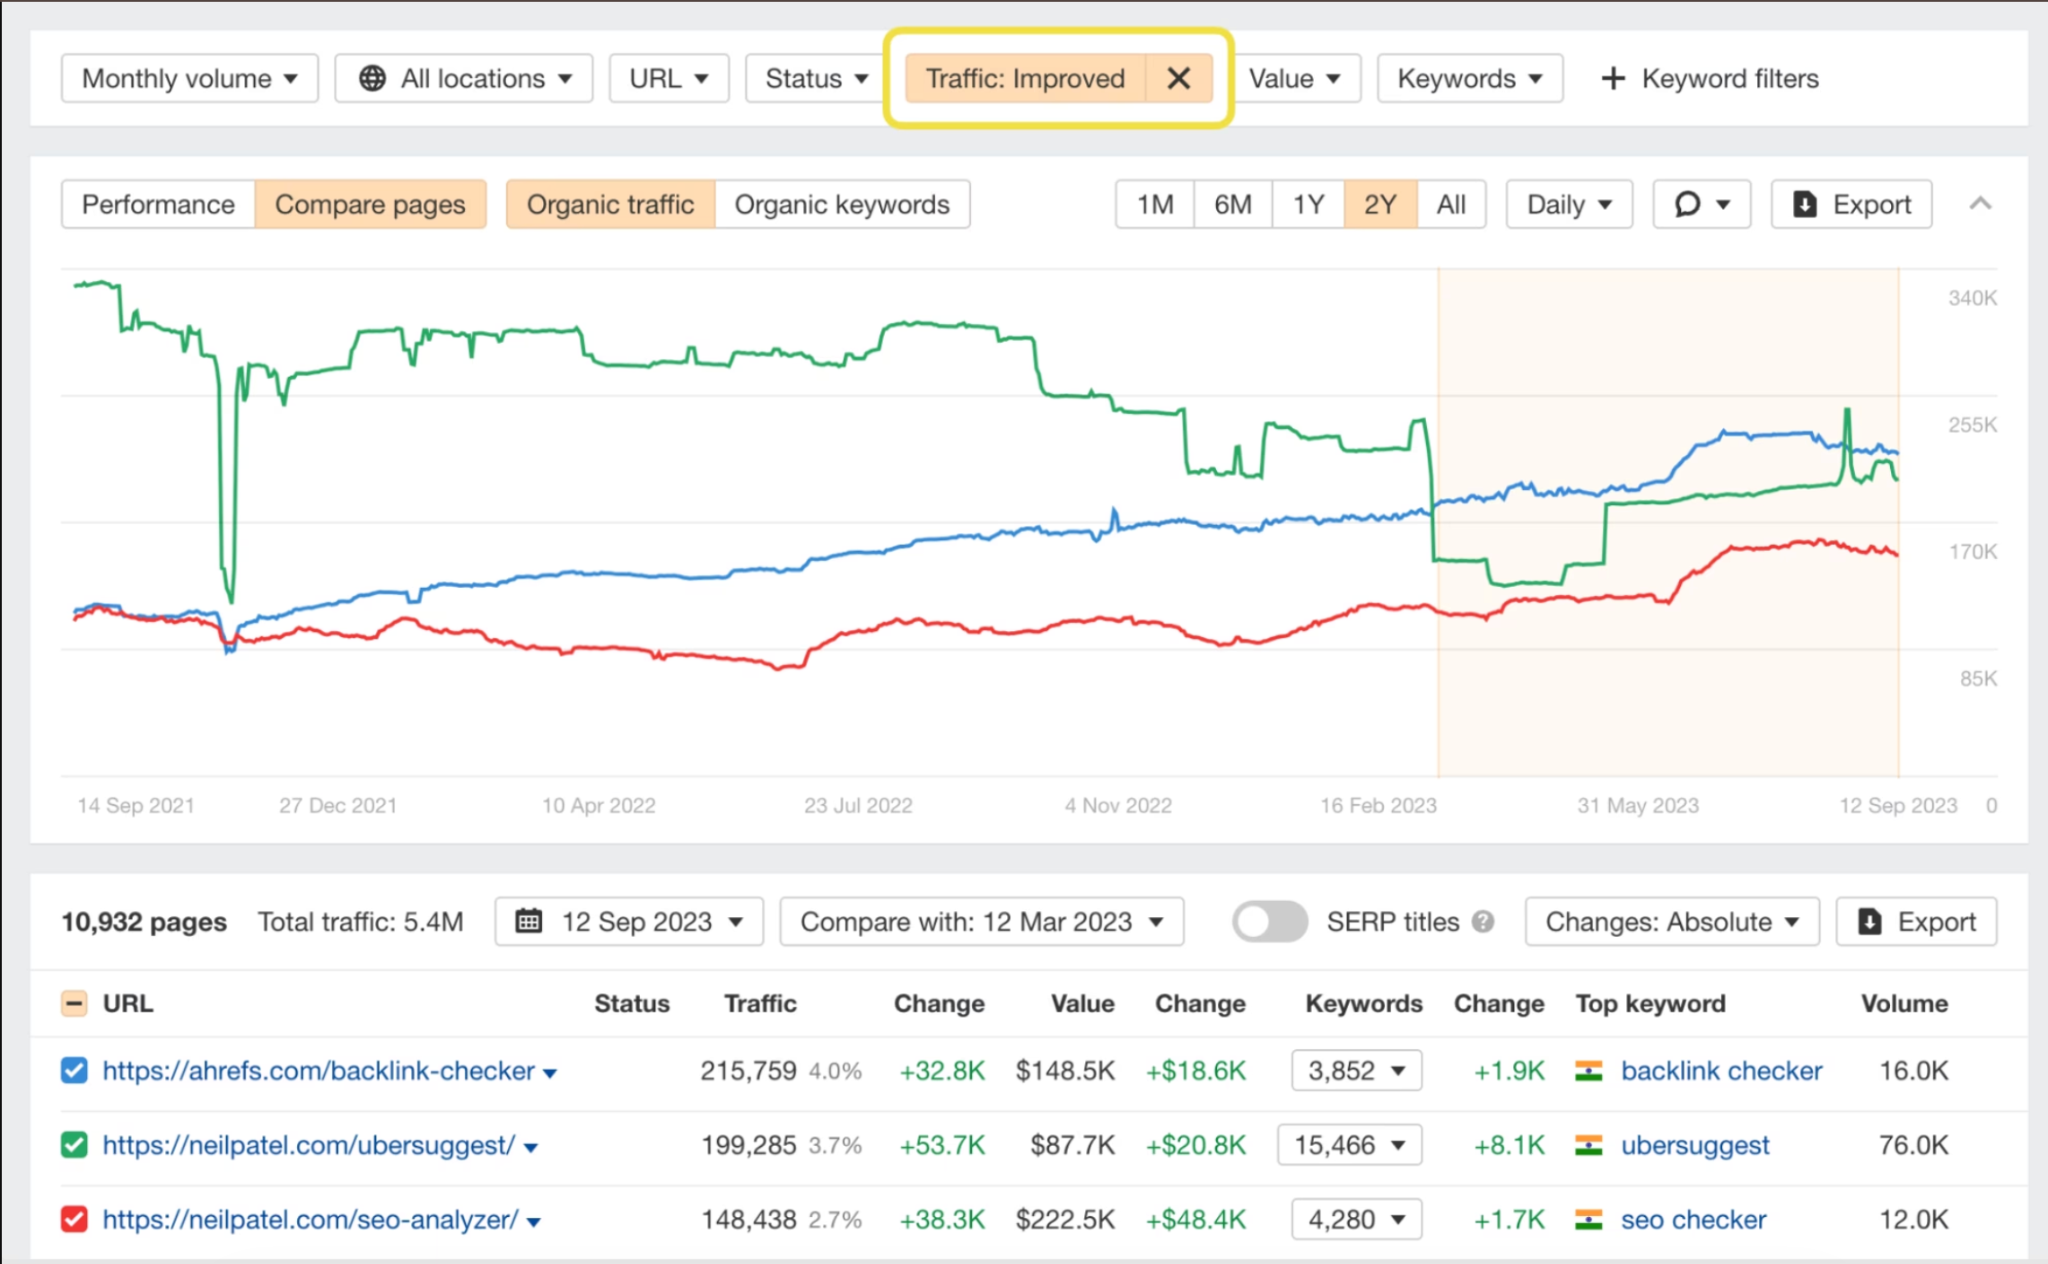The width and height of the screenshot is (2048, 1264).
Task: Open the chart annotations speech bubble menu
Action: (1701, 204)
